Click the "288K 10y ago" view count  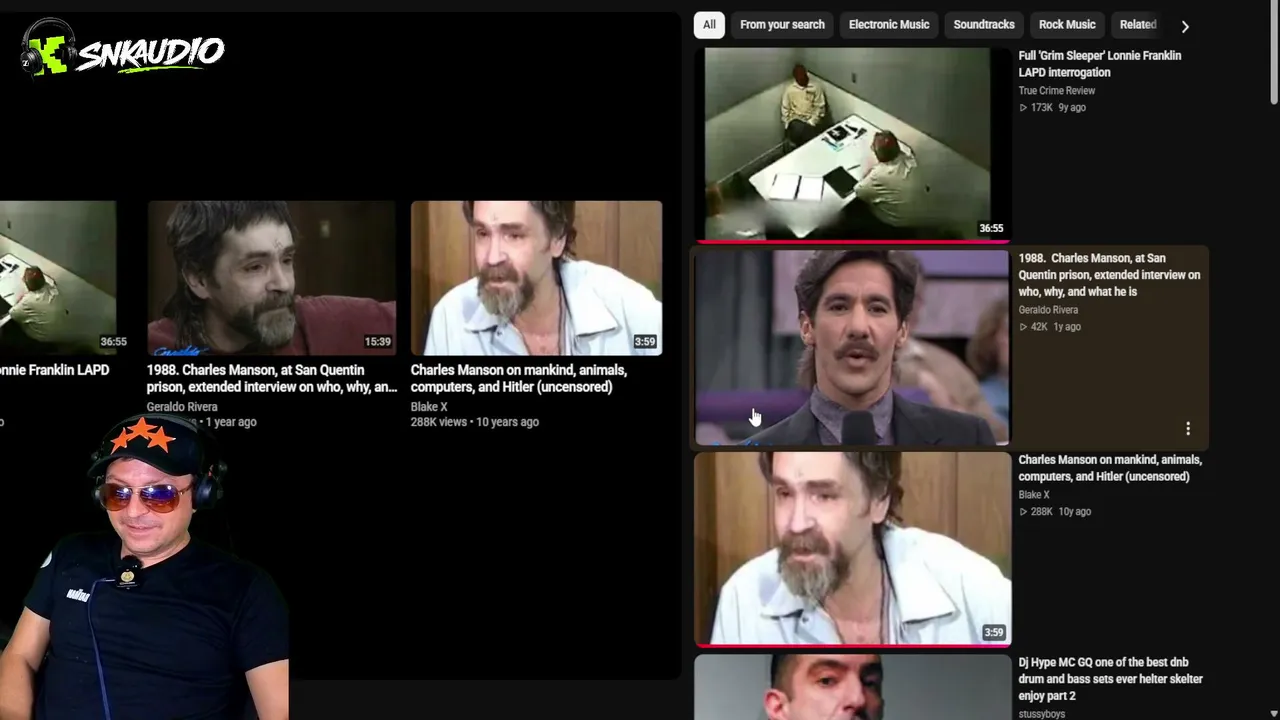pyautogui.click(x=1054, y=512)
